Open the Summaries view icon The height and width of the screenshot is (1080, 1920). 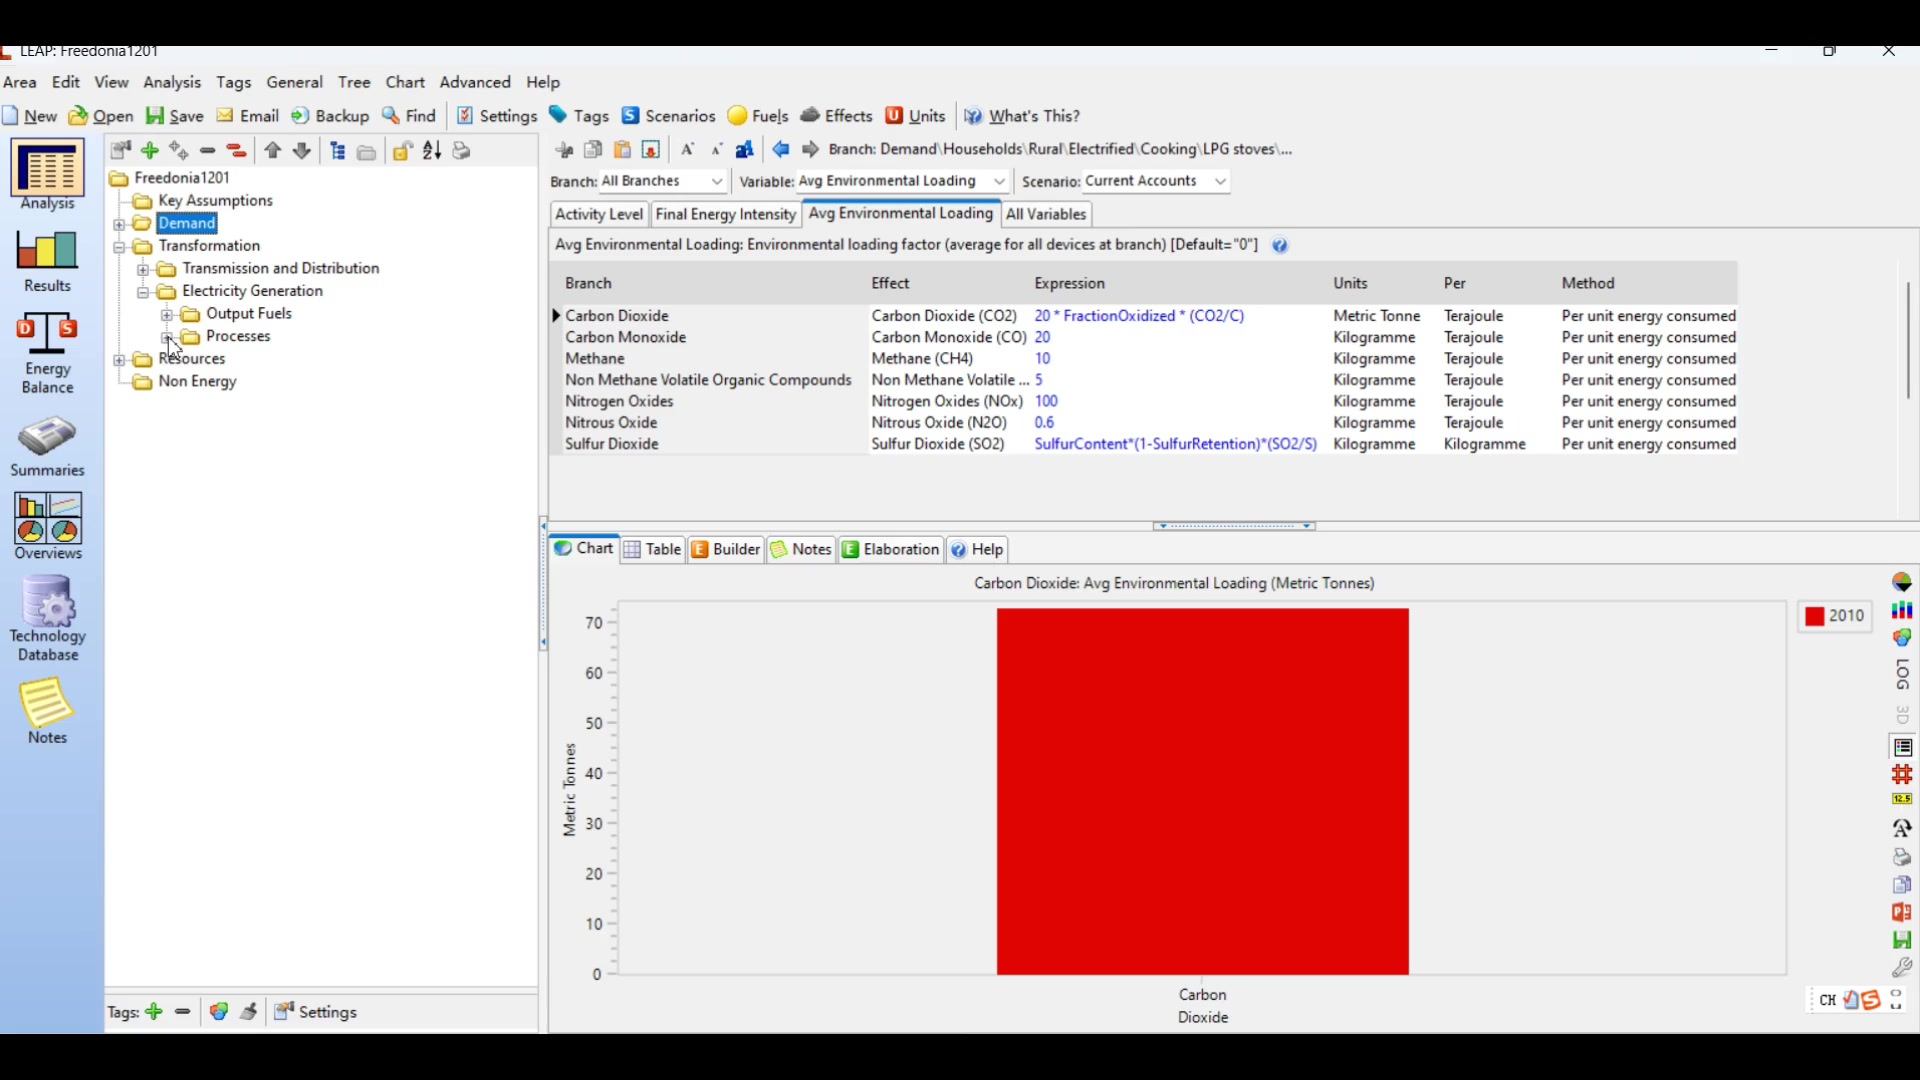tap(47, 447)
